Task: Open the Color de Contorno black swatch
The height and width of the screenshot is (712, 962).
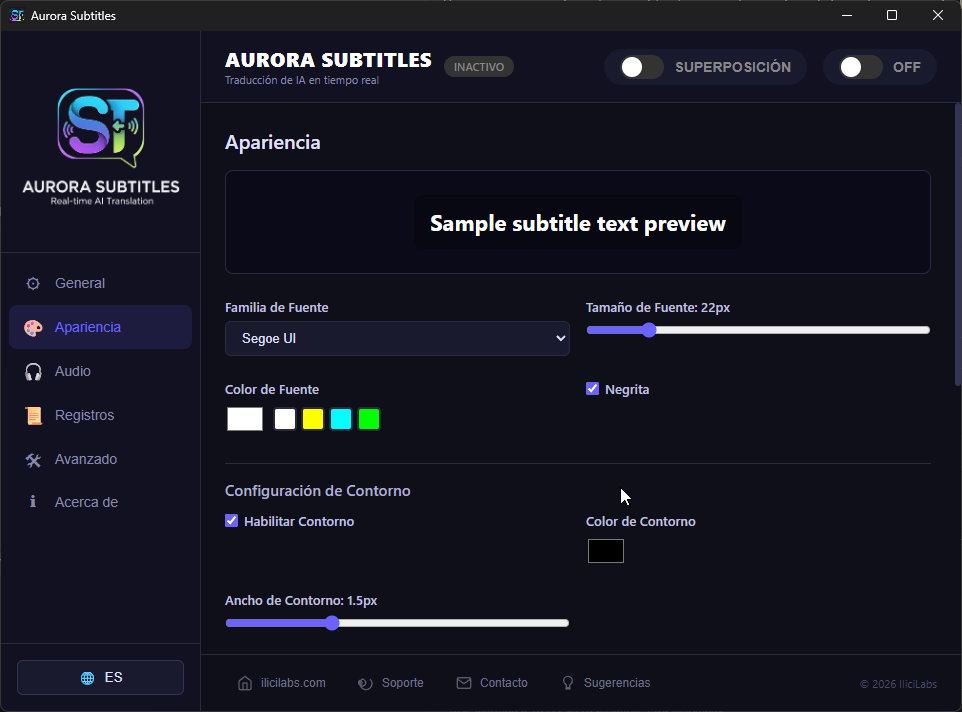Action: pos(606,551)
